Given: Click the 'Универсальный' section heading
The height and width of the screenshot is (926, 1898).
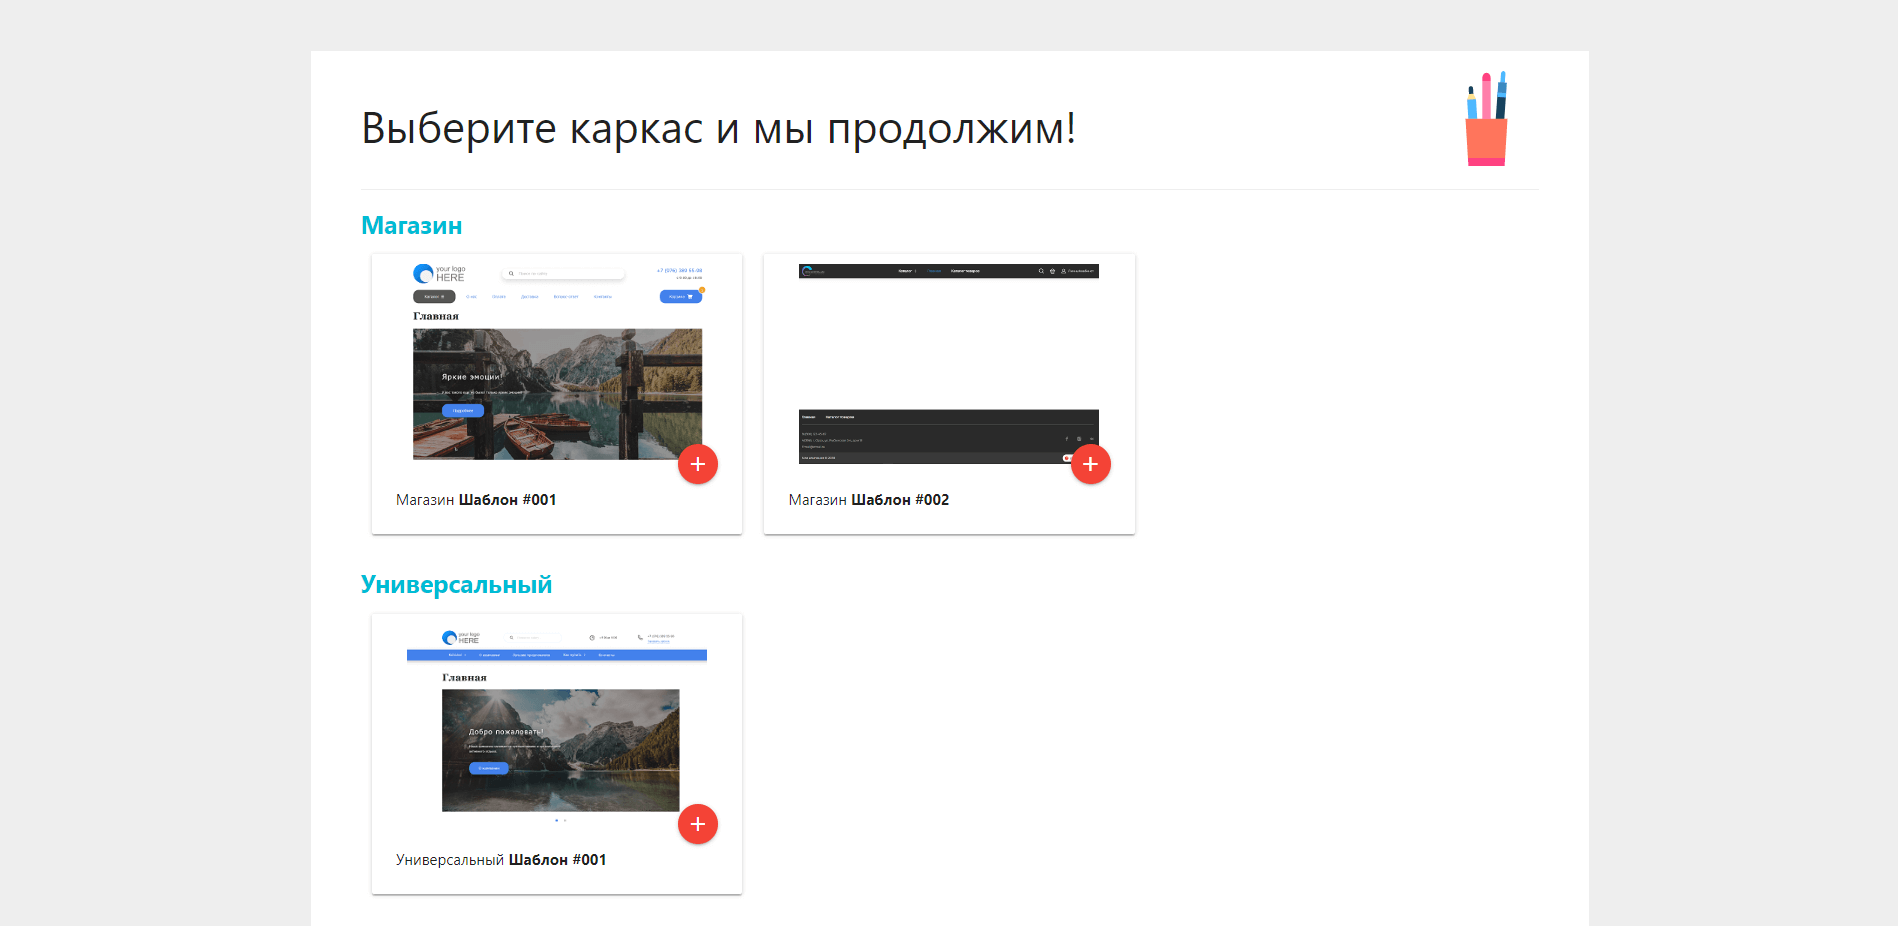Looking at the screenshot, I should (456, 585).
